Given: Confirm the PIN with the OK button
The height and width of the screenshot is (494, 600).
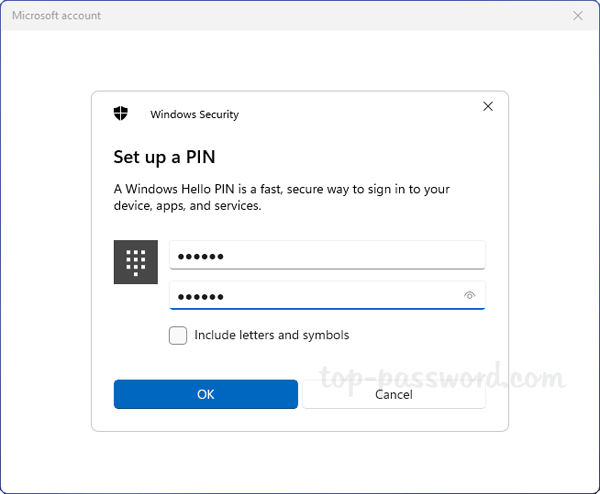Looking at the screenshot, I should 205,394.
